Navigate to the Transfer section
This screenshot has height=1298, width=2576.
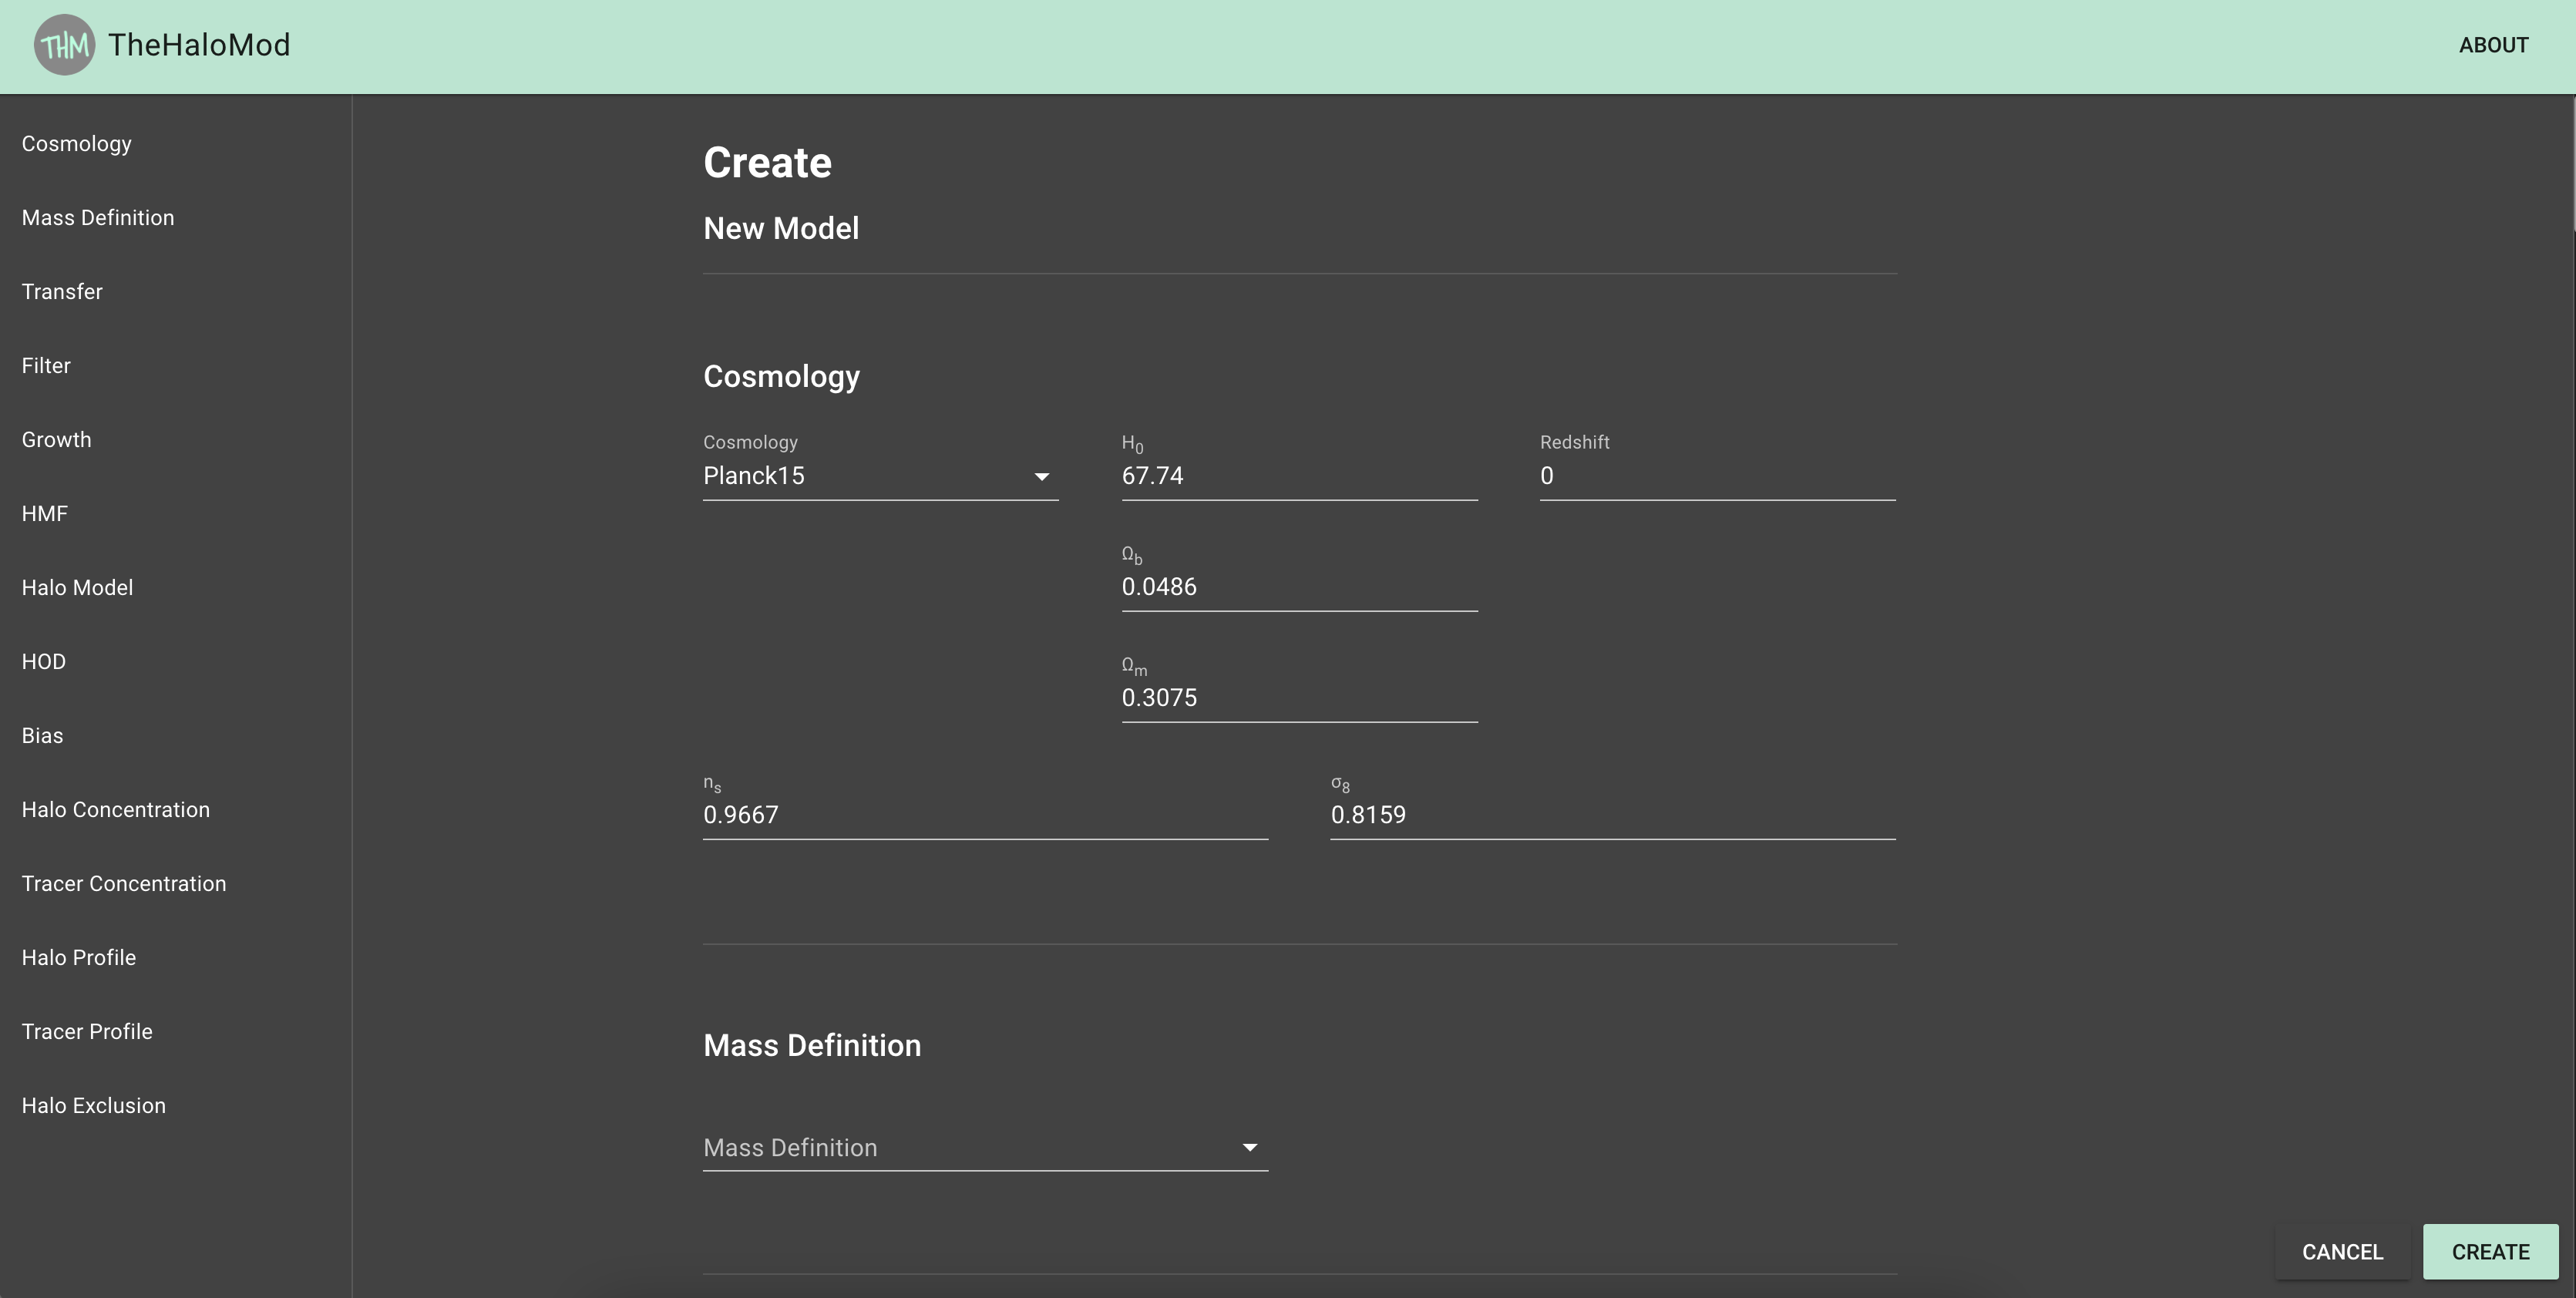(x=62, y=291)
